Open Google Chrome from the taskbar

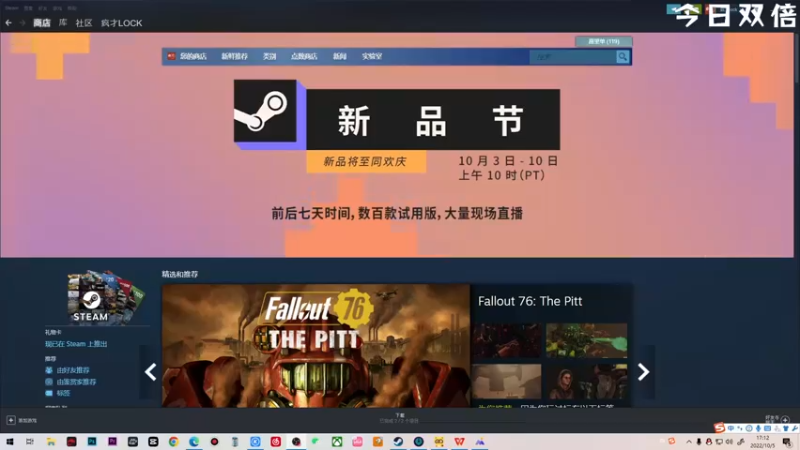click(173, 441)
